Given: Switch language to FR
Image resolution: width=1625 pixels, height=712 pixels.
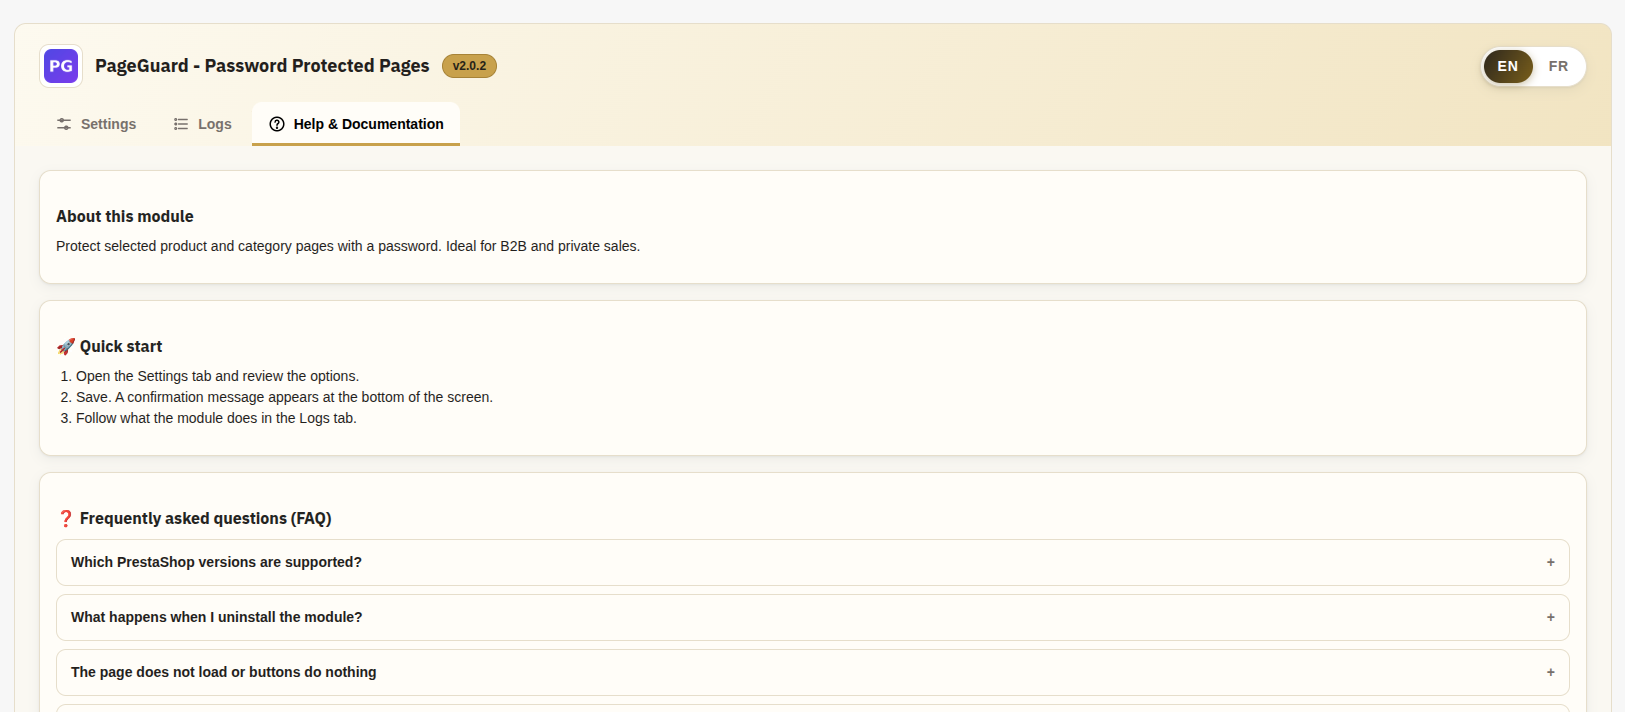Looking at the screenshot, I should tap(1558, 66).
